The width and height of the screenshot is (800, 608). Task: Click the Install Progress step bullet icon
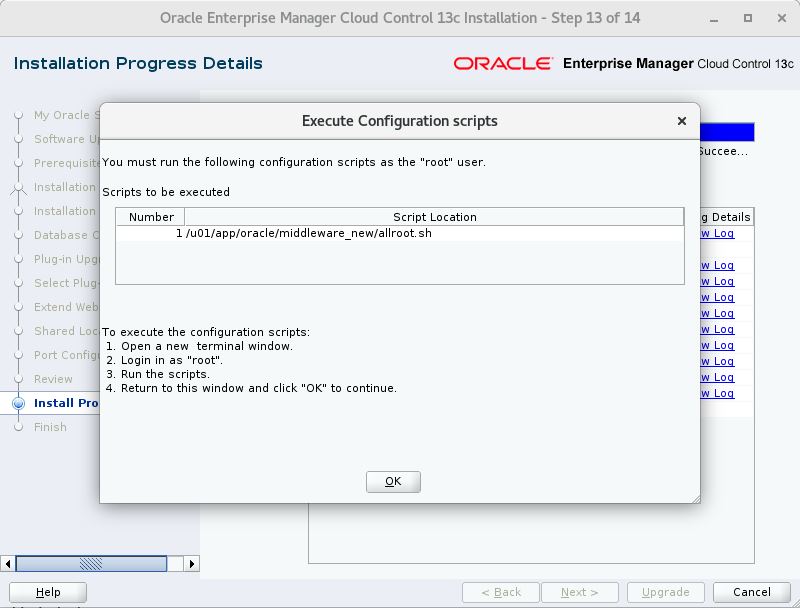click(x=18, y=403)
